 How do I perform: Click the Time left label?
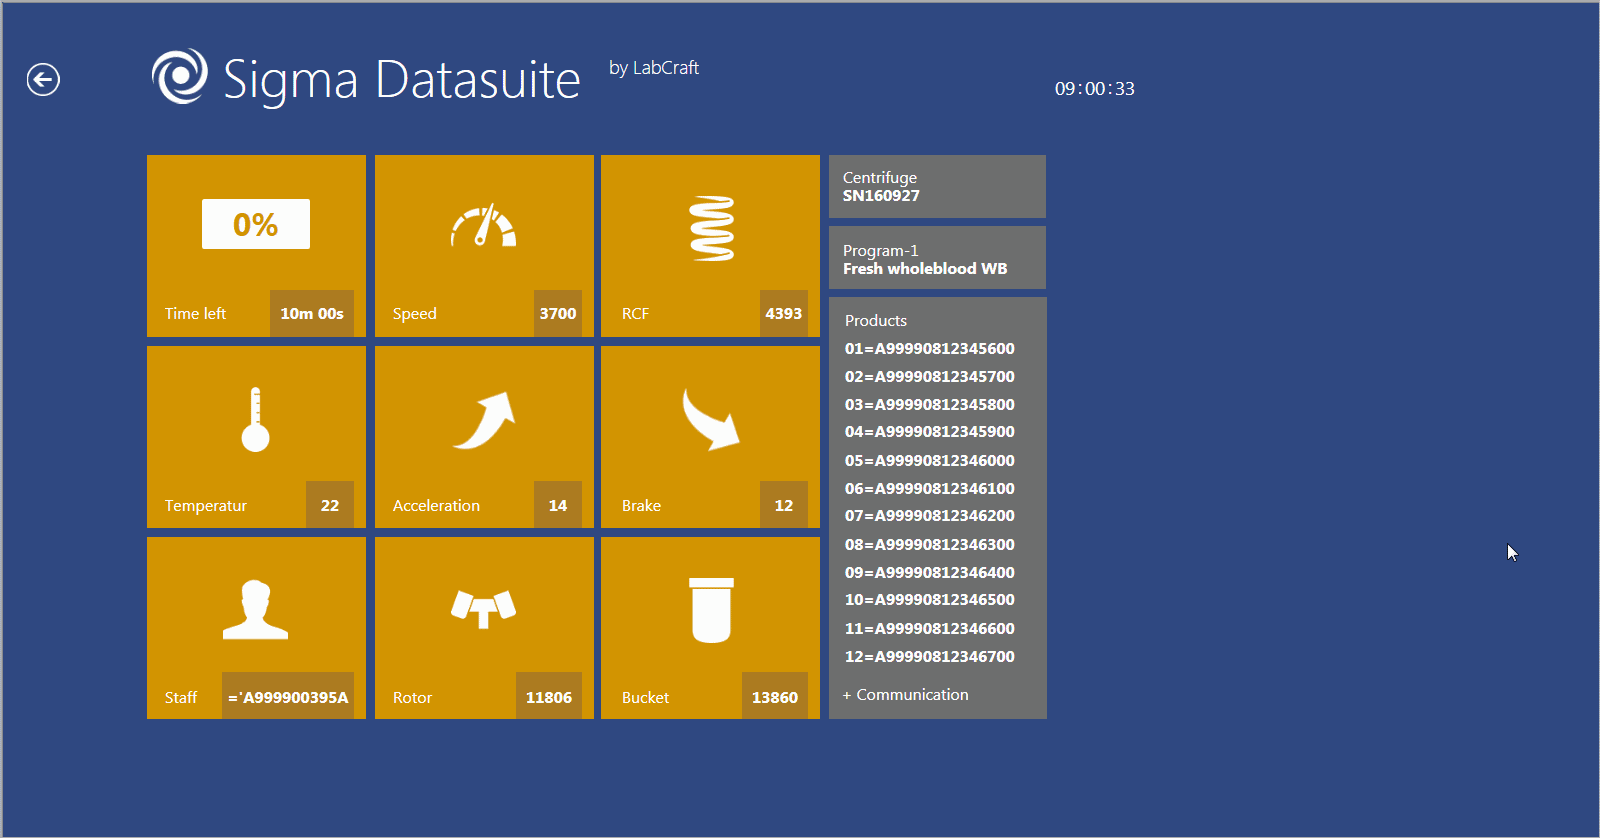(x=195, y=313)
